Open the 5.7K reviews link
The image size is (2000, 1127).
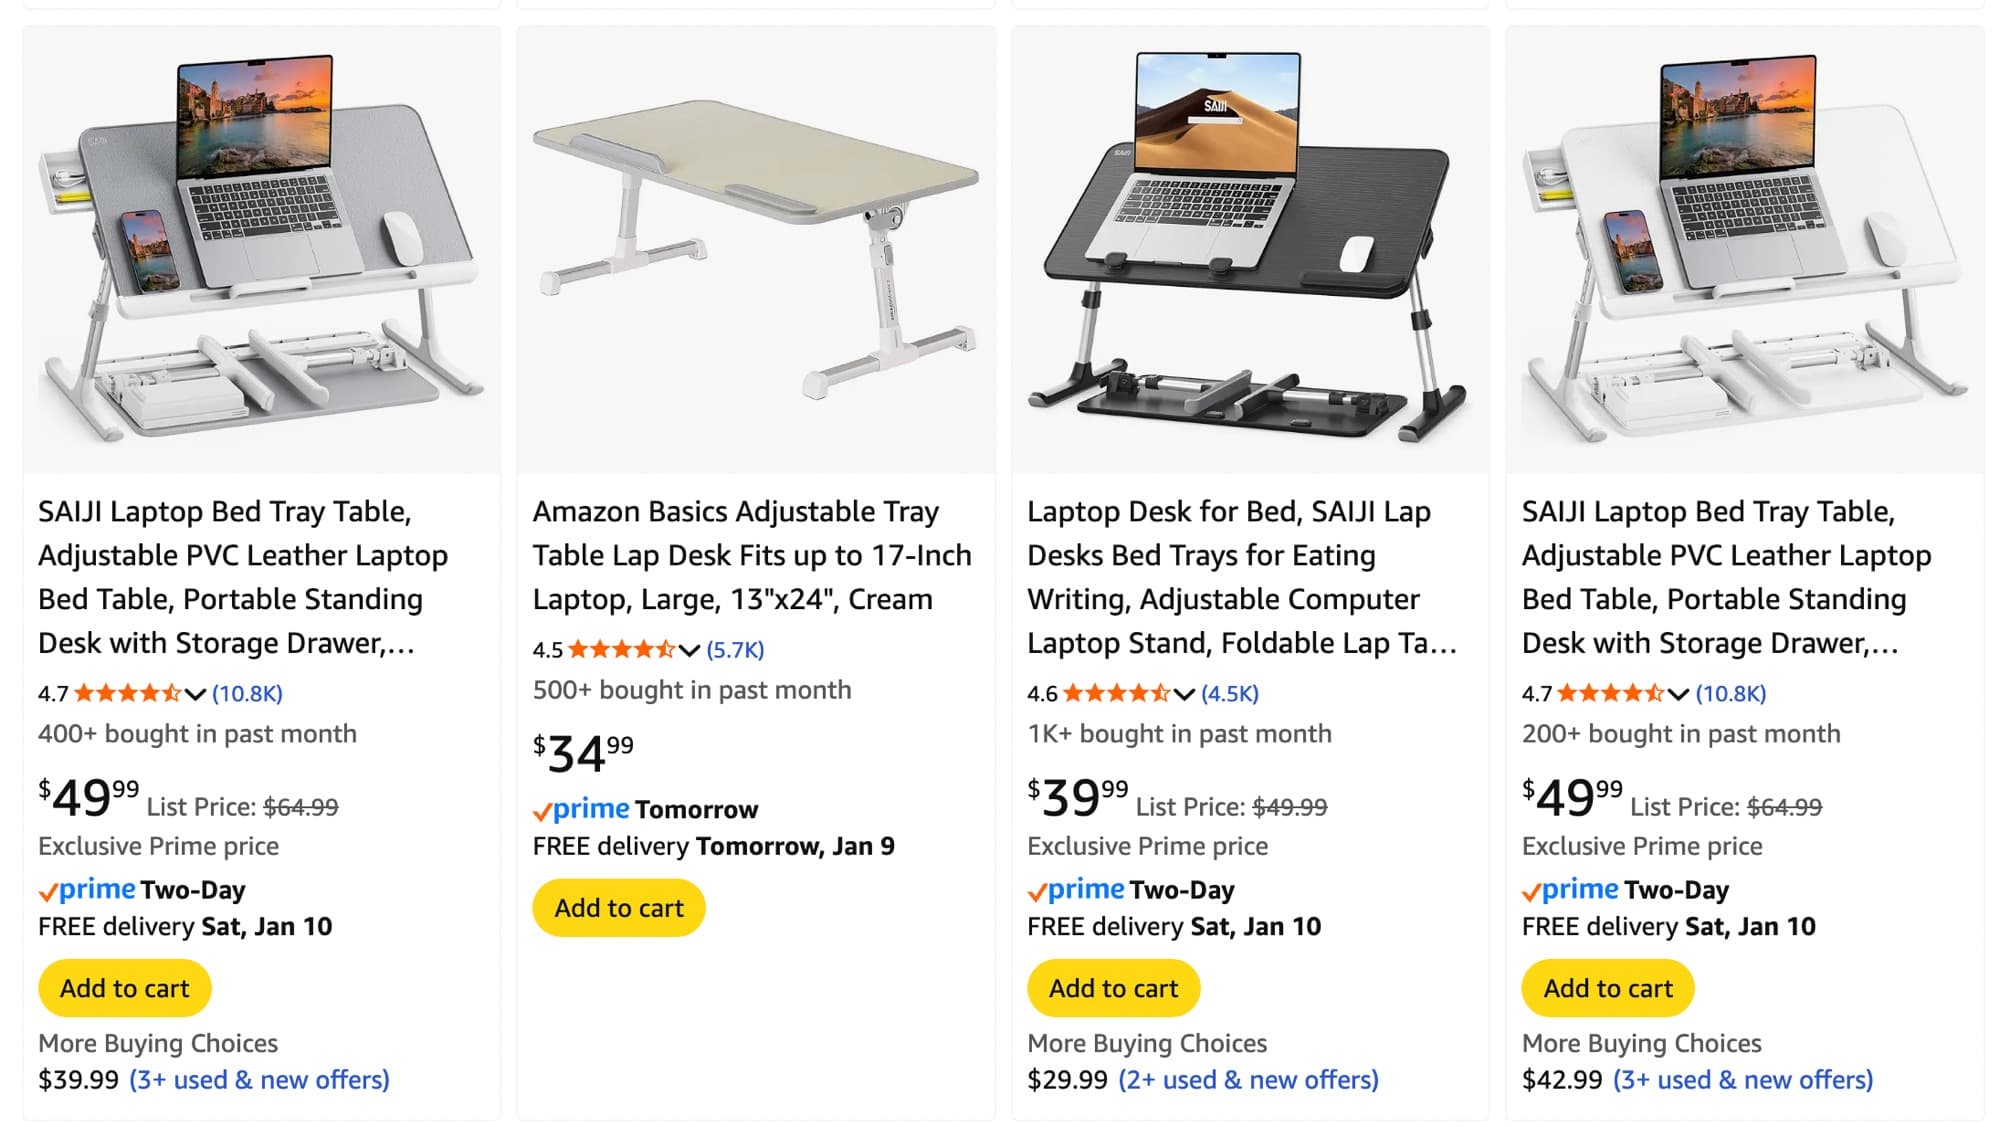point(735,650)
